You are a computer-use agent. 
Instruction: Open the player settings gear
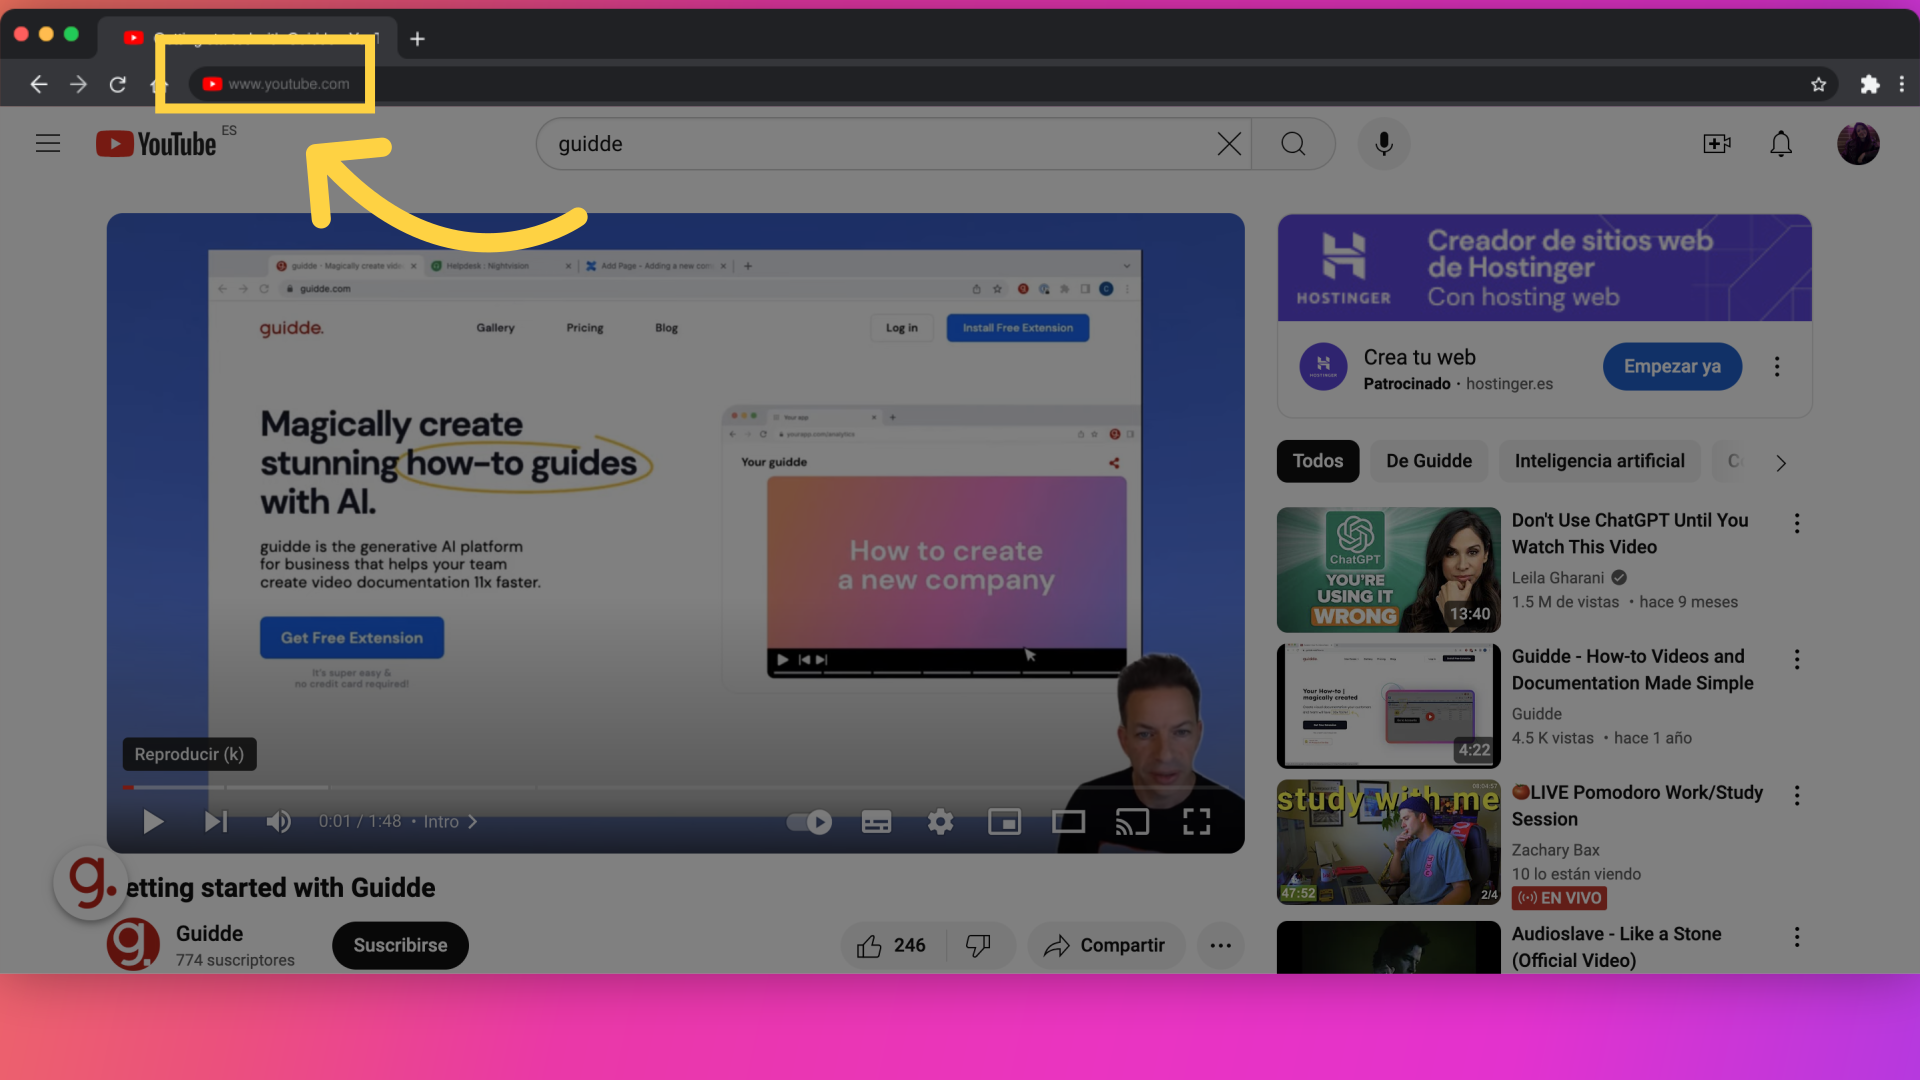point(940,822)
